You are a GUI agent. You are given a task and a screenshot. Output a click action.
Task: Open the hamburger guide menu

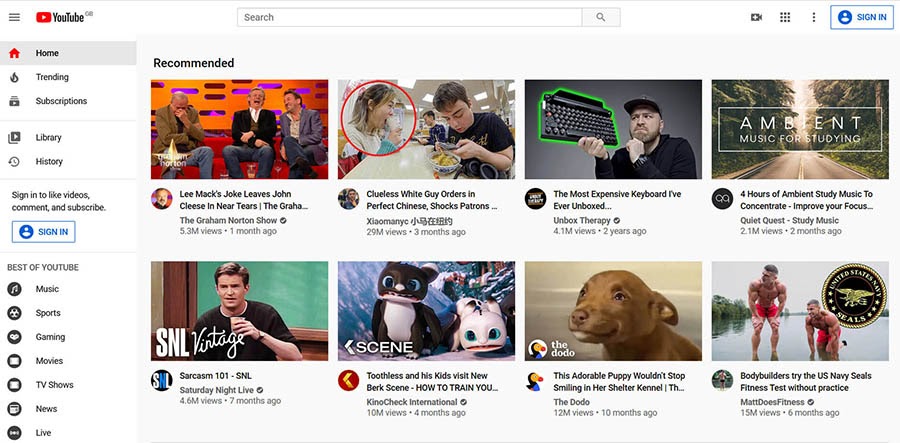(14, 17)
